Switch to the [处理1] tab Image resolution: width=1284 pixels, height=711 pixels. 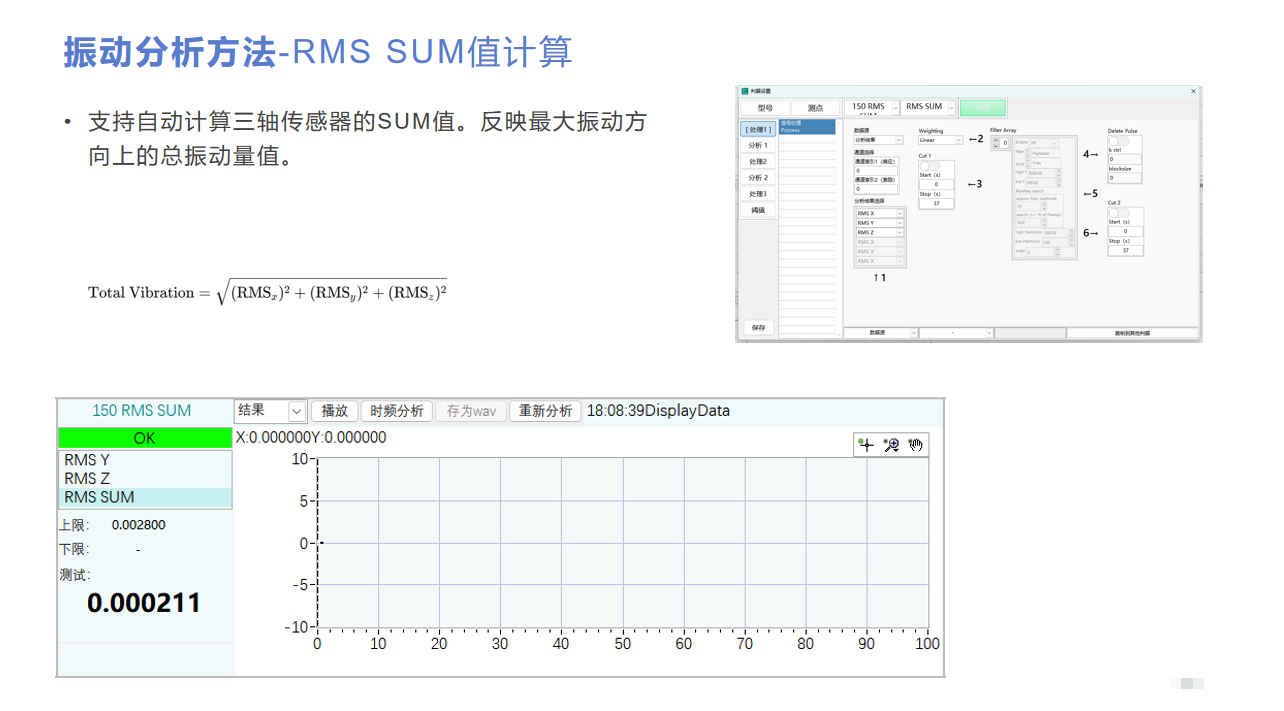758,129
